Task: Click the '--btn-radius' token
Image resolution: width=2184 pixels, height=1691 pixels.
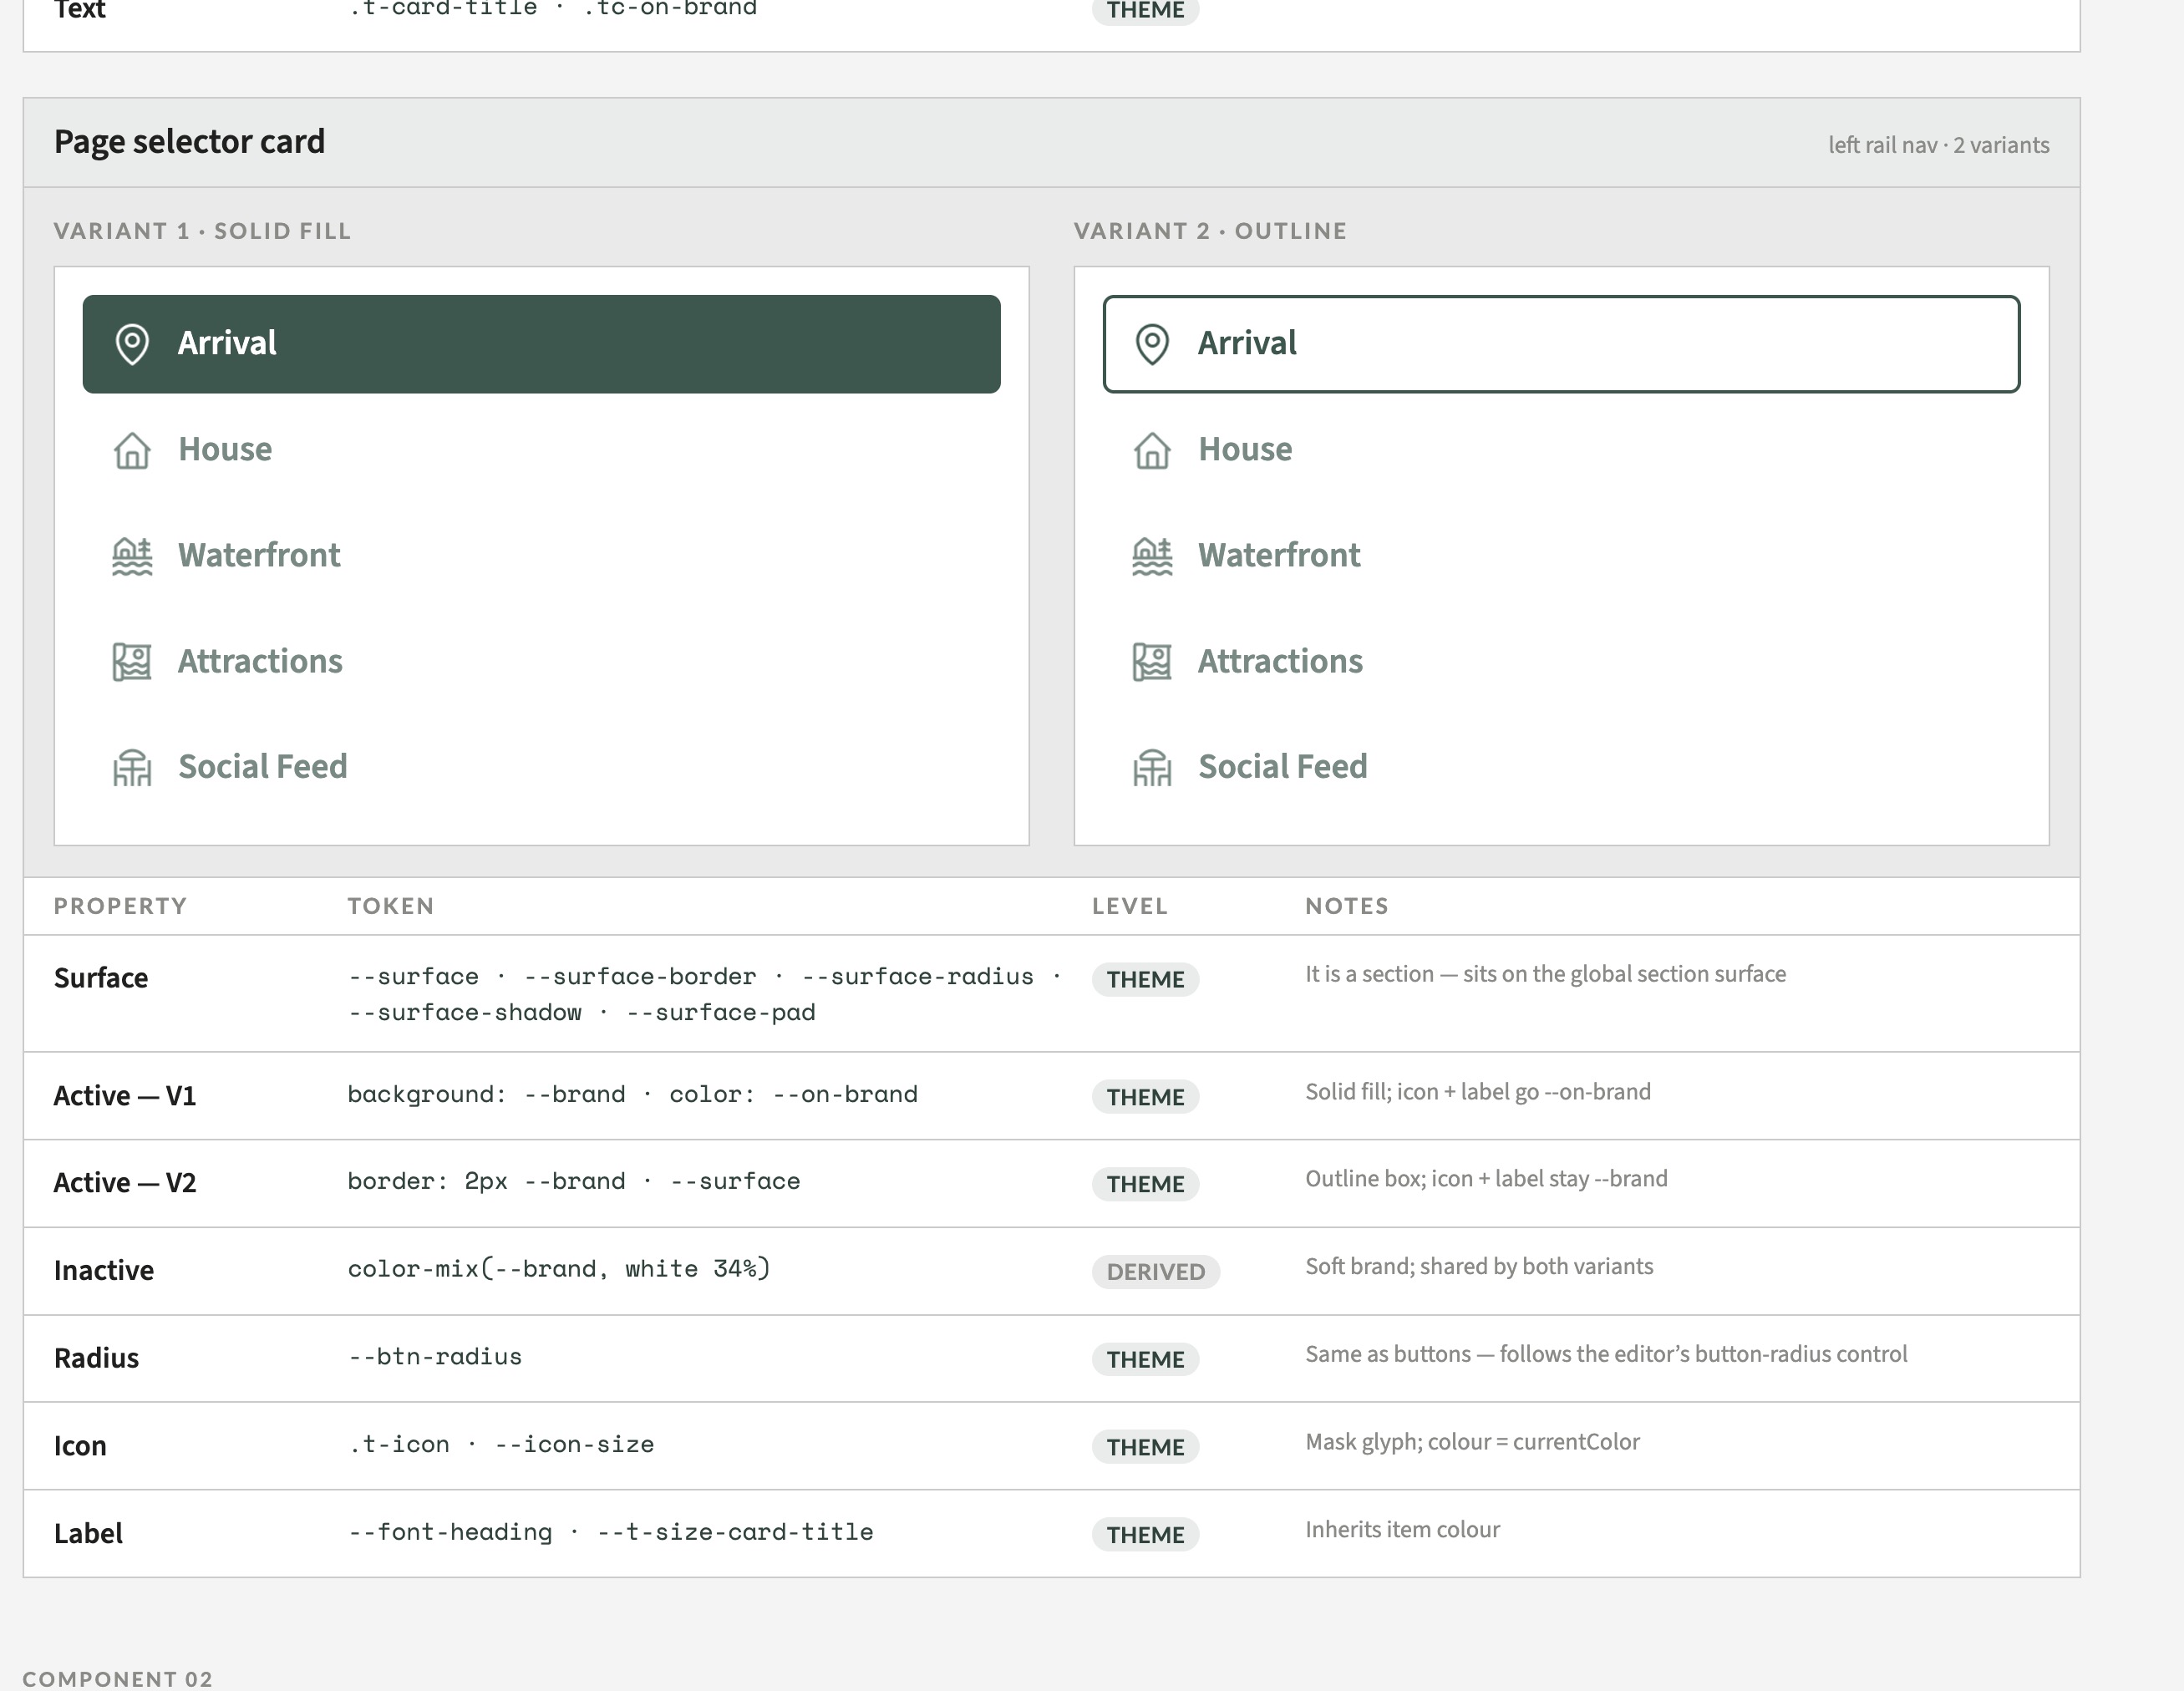Action: pyautogui.click(x=435, y=1357)
